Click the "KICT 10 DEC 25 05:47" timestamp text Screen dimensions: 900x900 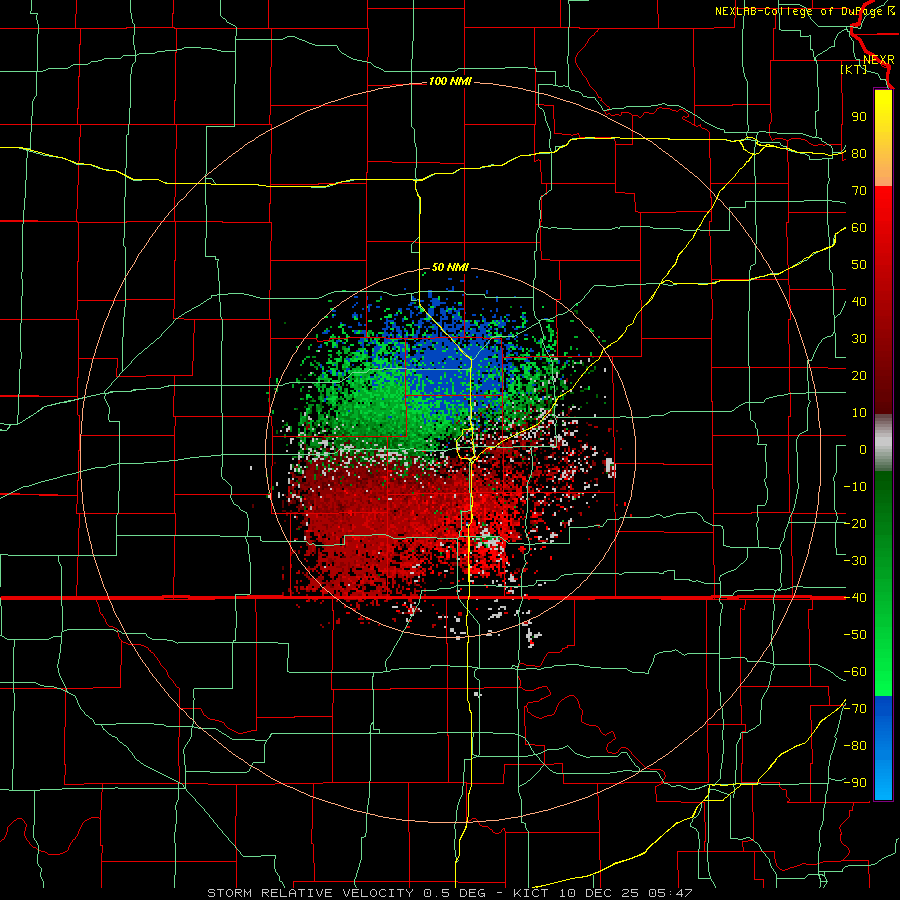coord(603,893)
